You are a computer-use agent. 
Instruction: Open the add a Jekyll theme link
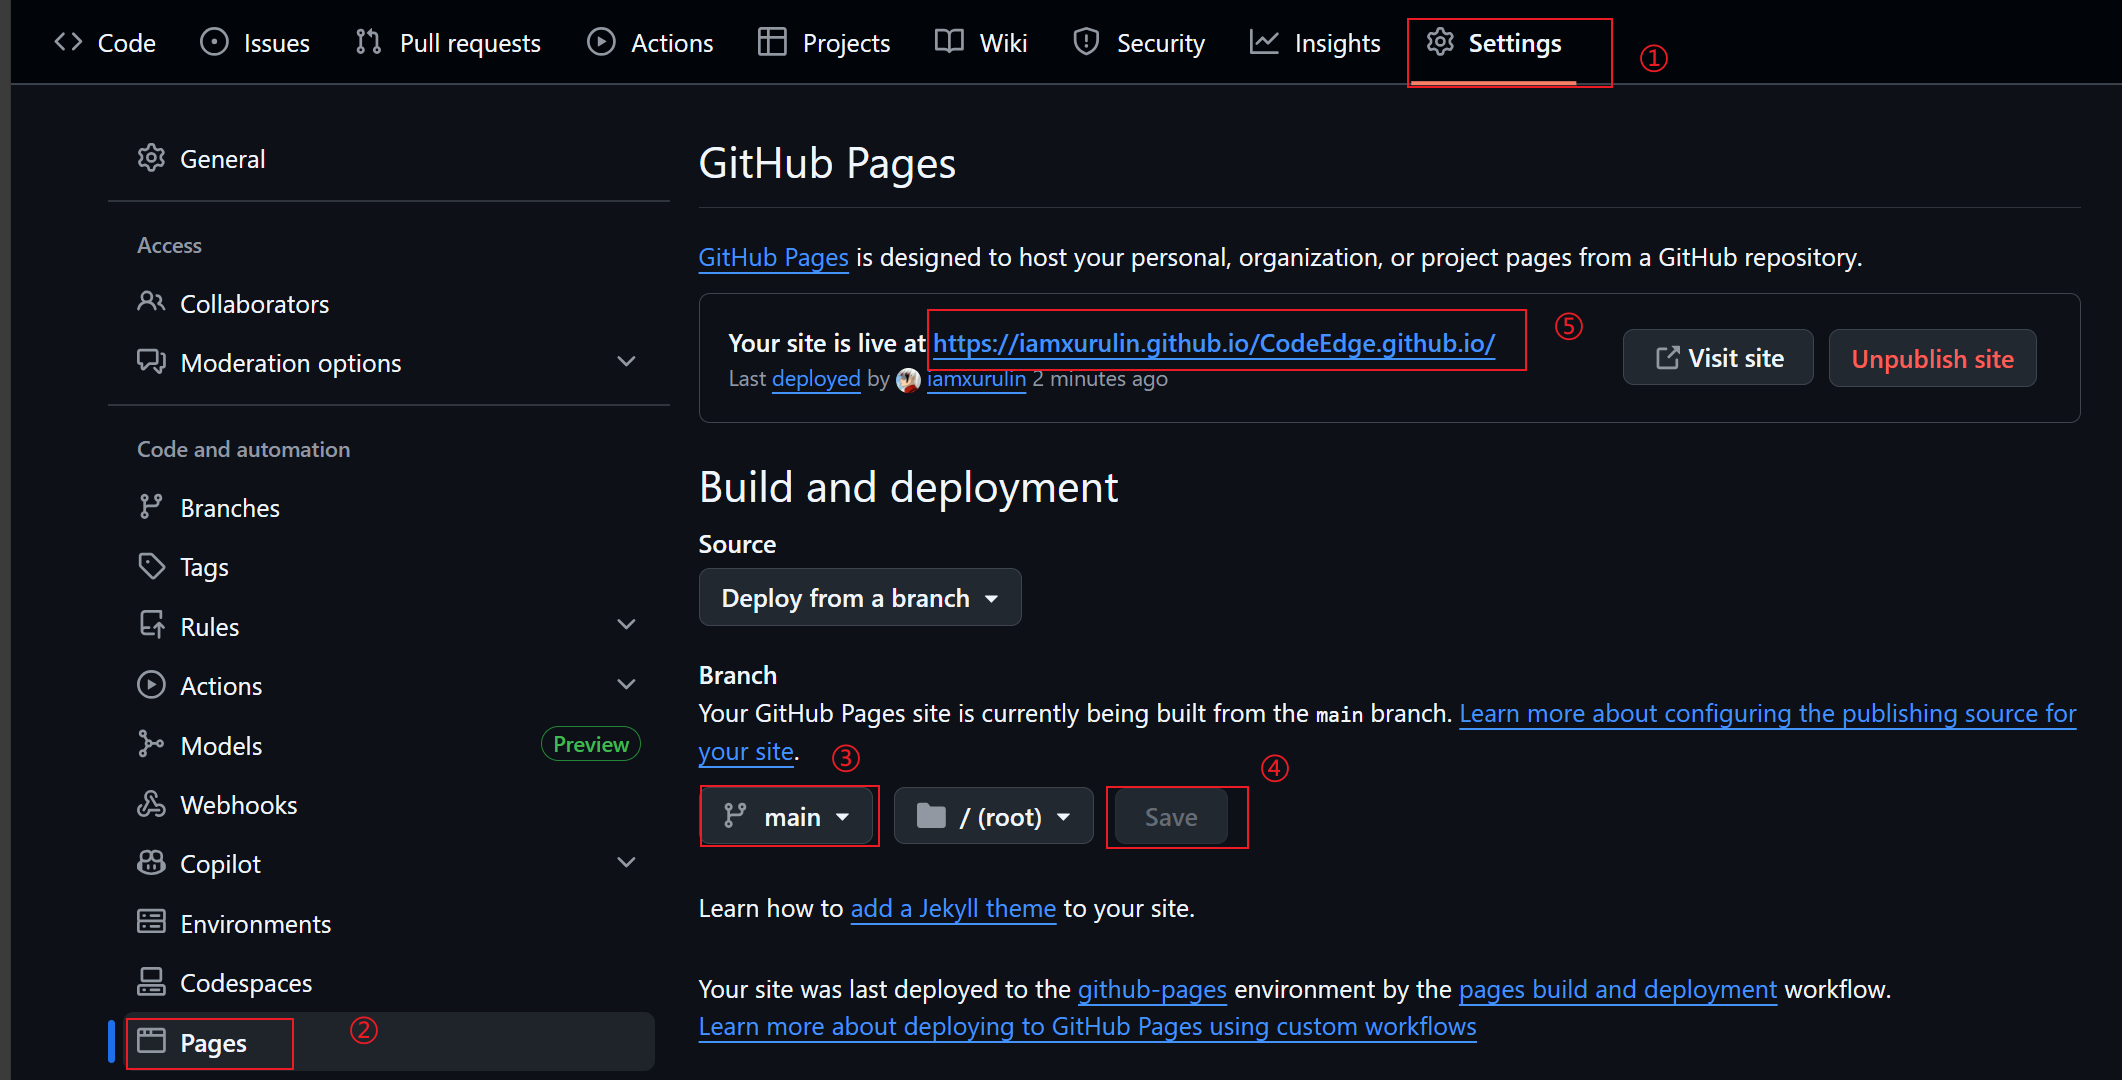click(952, 908)
